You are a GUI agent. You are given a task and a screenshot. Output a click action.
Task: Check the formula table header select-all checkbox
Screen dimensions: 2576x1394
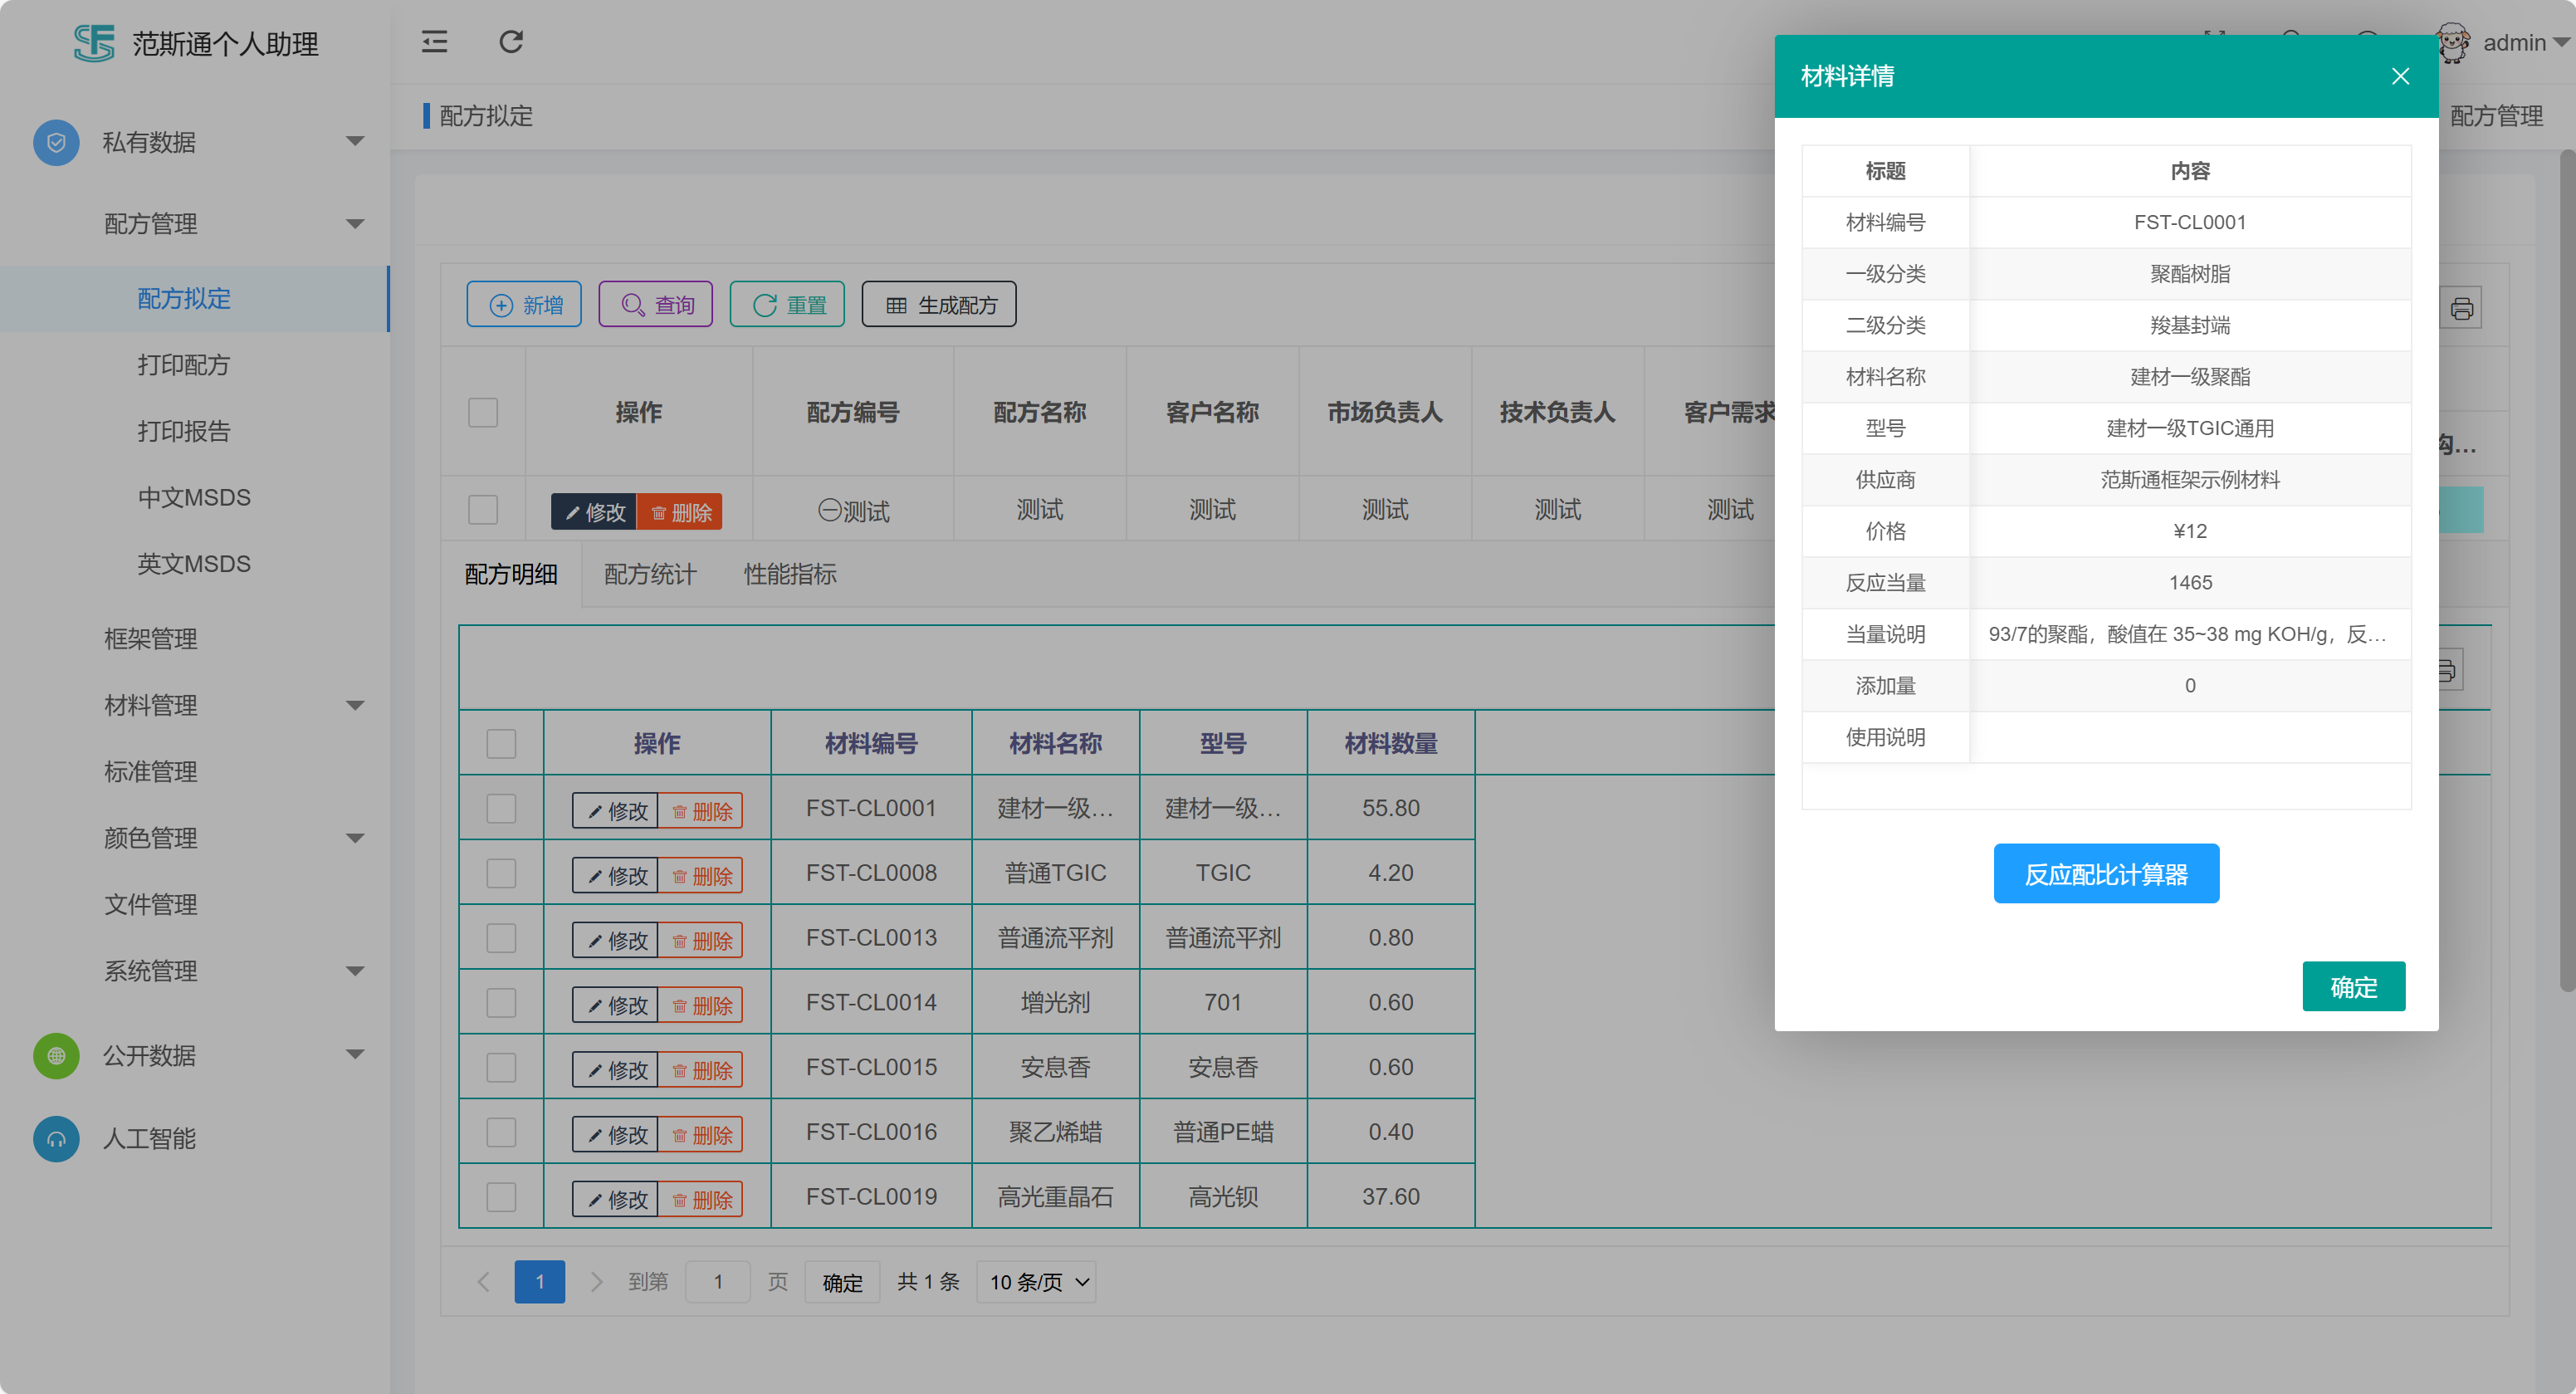click(483, 412)
